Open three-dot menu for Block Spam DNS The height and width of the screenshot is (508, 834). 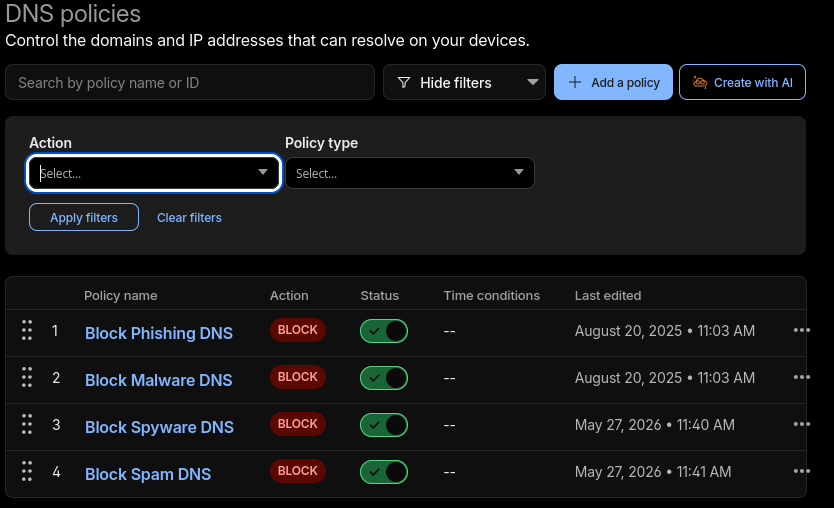(x=801, y=471)
